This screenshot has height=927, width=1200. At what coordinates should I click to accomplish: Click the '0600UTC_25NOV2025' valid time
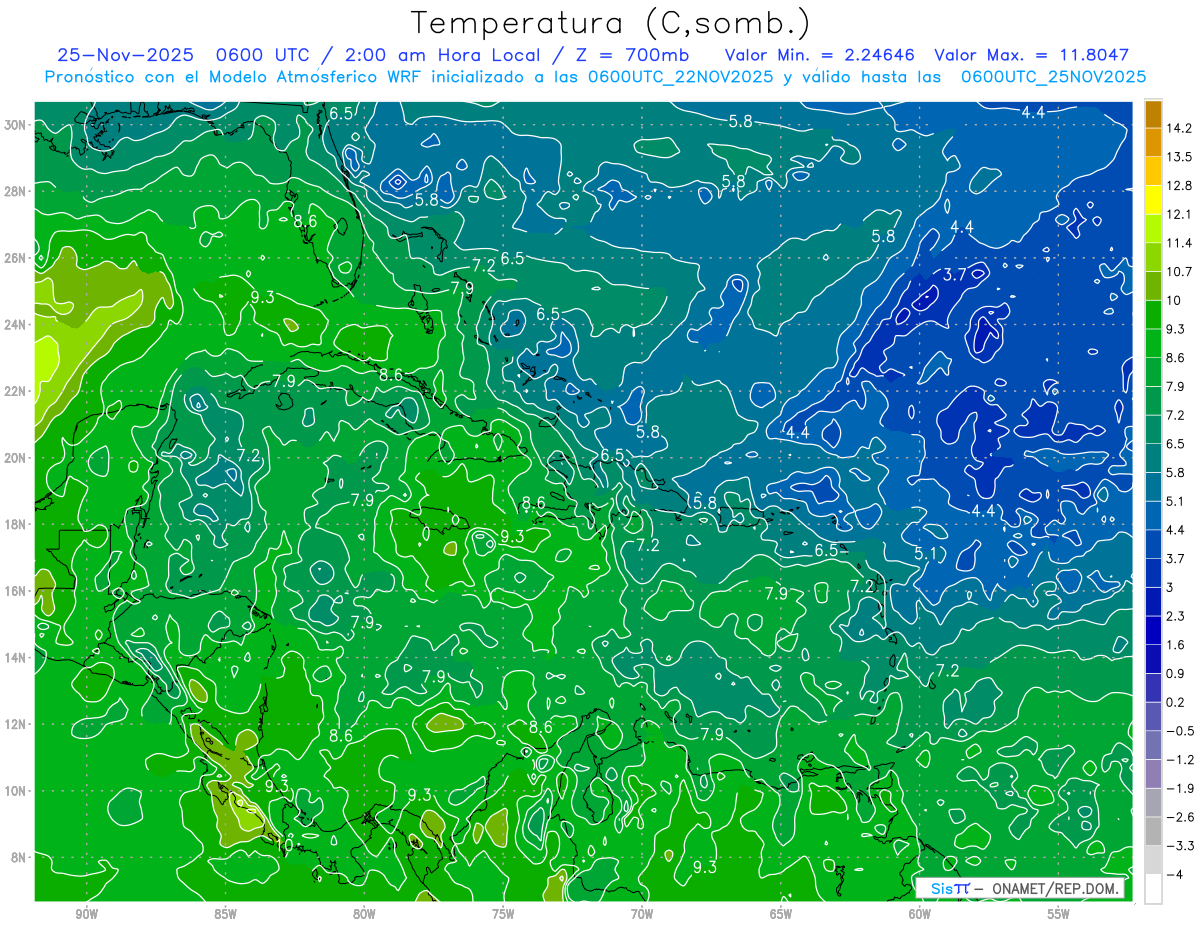[1053, 77]
